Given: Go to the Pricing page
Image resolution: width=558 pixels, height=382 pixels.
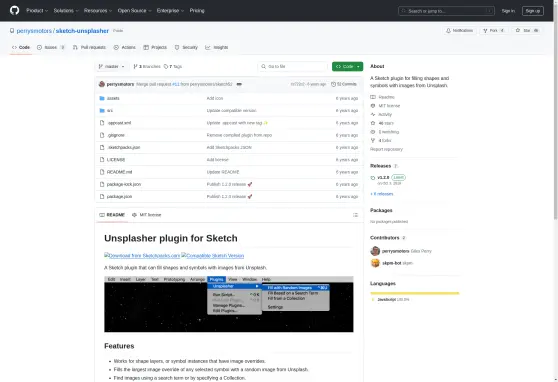Looking at the screenshot, I should (x=197, y=11).
